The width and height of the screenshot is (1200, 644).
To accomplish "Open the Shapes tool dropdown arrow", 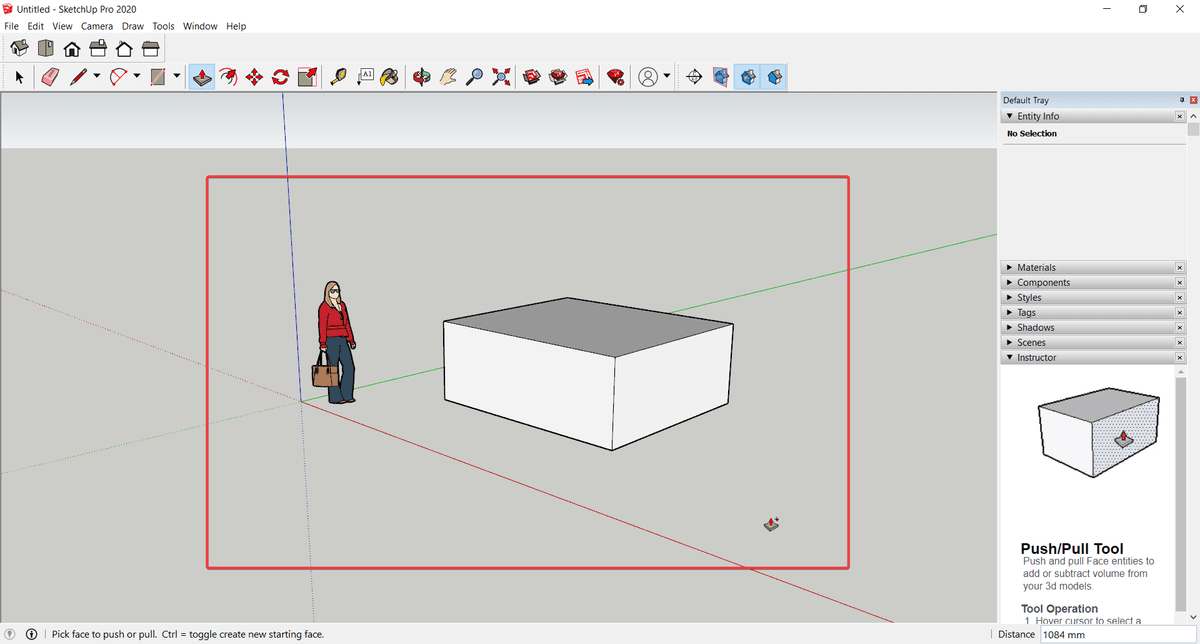I will [177, 77].
